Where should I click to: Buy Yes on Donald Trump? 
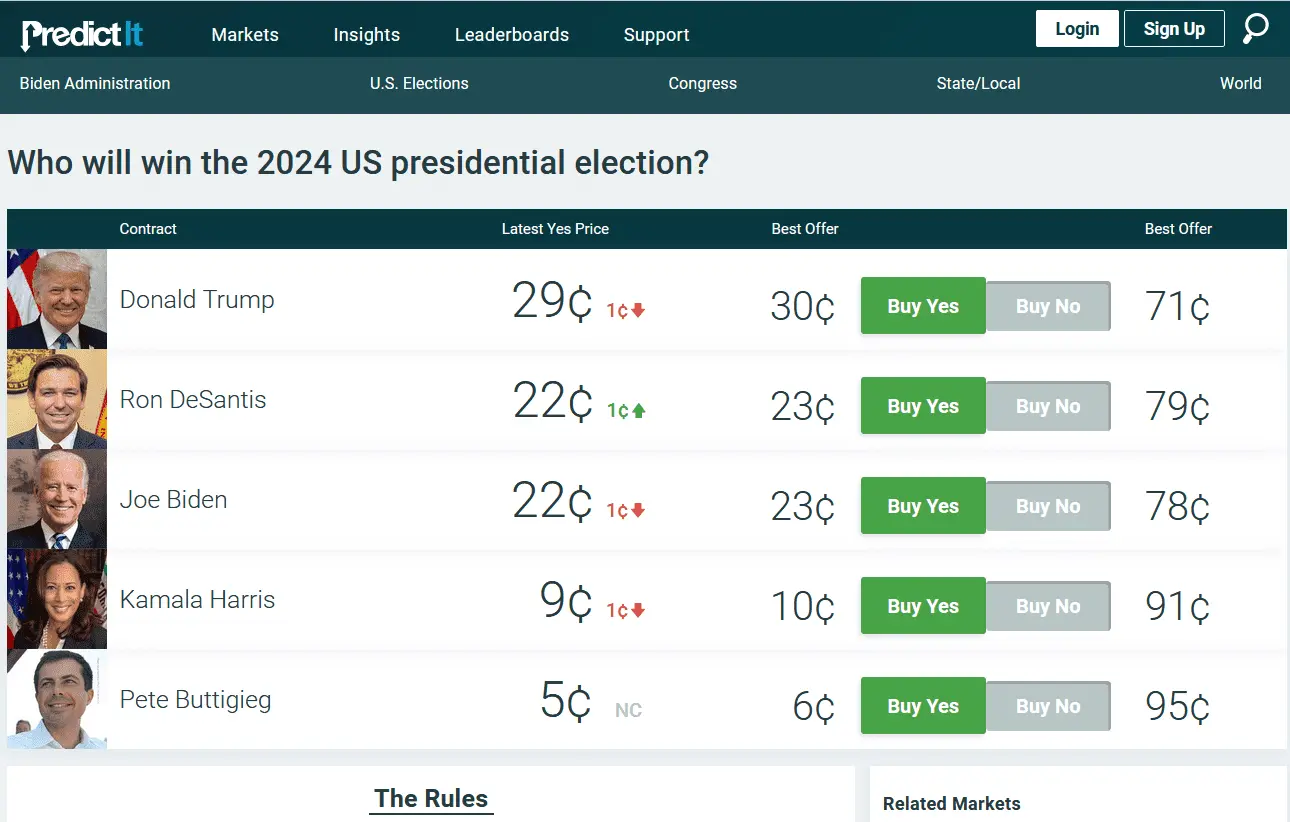922,306
